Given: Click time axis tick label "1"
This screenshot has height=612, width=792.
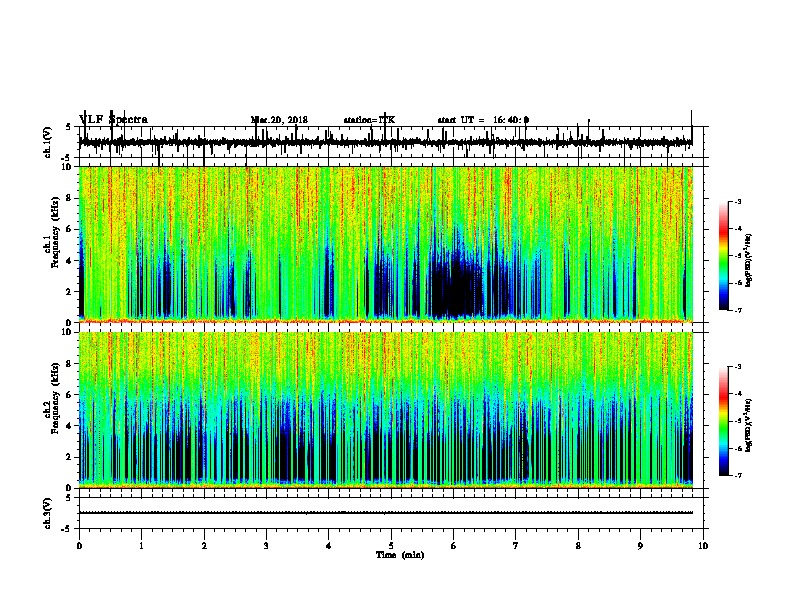Looking at the screenshot, I should click(141, 546).
